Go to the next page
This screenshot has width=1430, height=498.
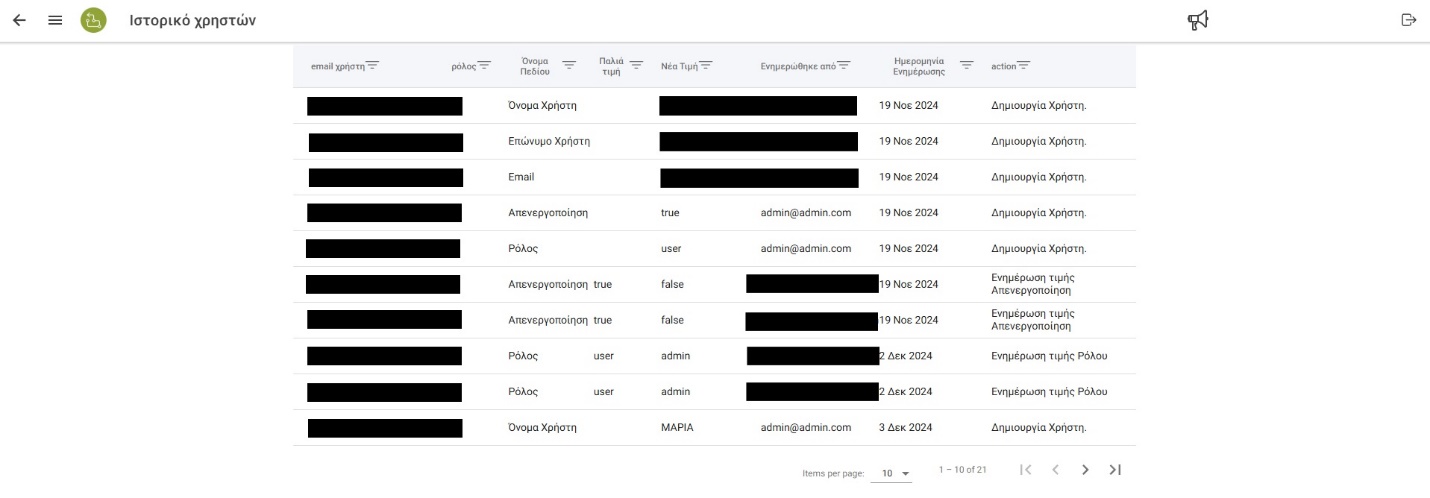(x=1085, y=470)
